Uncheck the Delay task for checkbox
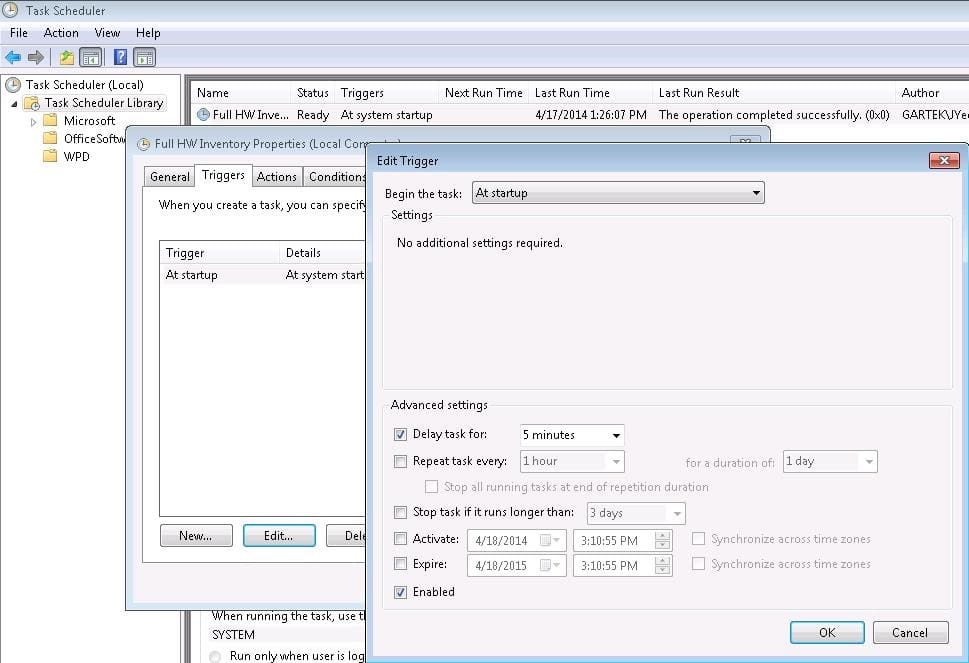This screenshot has height=663, width=969. point(400,434)
